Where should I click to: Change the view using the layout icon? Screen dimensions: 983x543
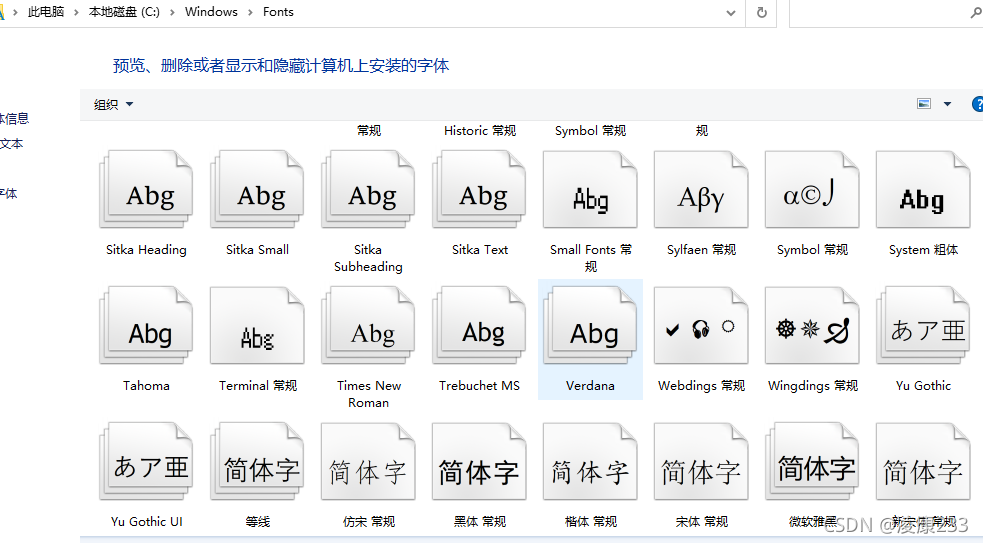(924, 104)
